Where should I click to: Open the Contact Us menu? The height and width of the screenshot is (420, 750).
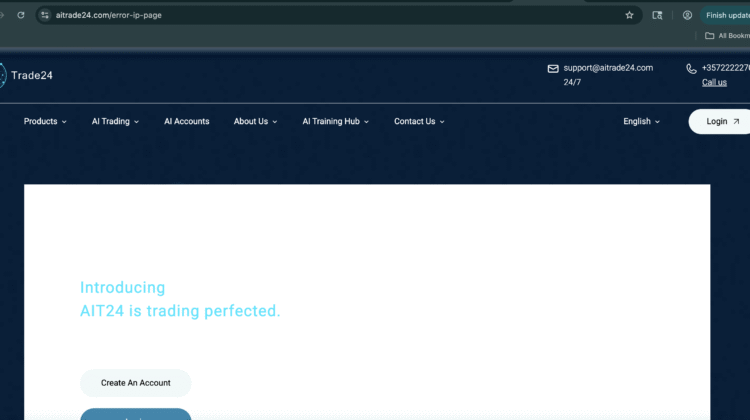419,121
